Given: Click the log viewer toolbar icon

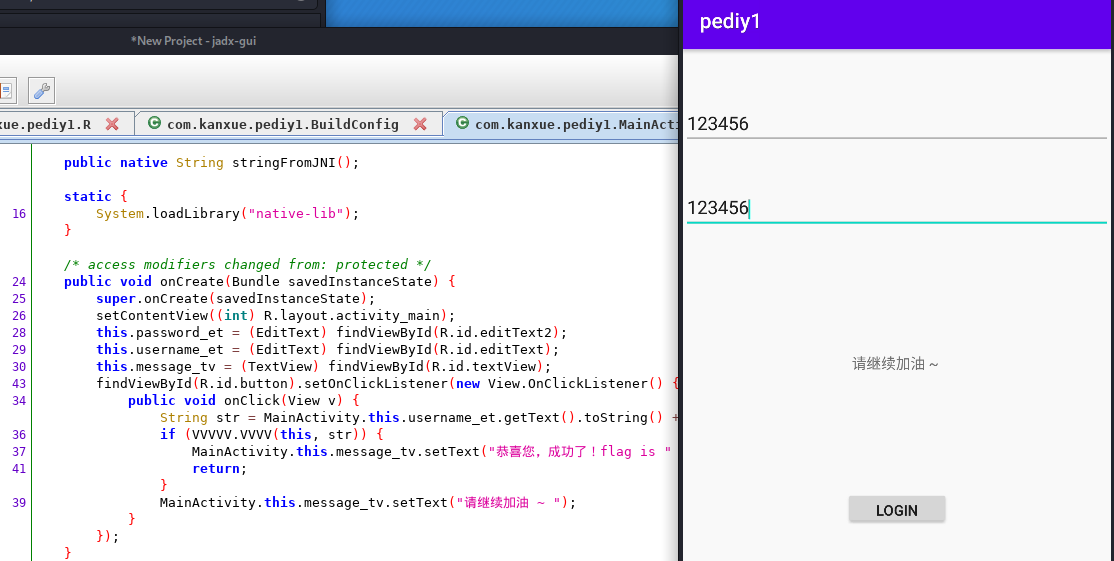Looking at the screenshot, I should click(6, 91).
